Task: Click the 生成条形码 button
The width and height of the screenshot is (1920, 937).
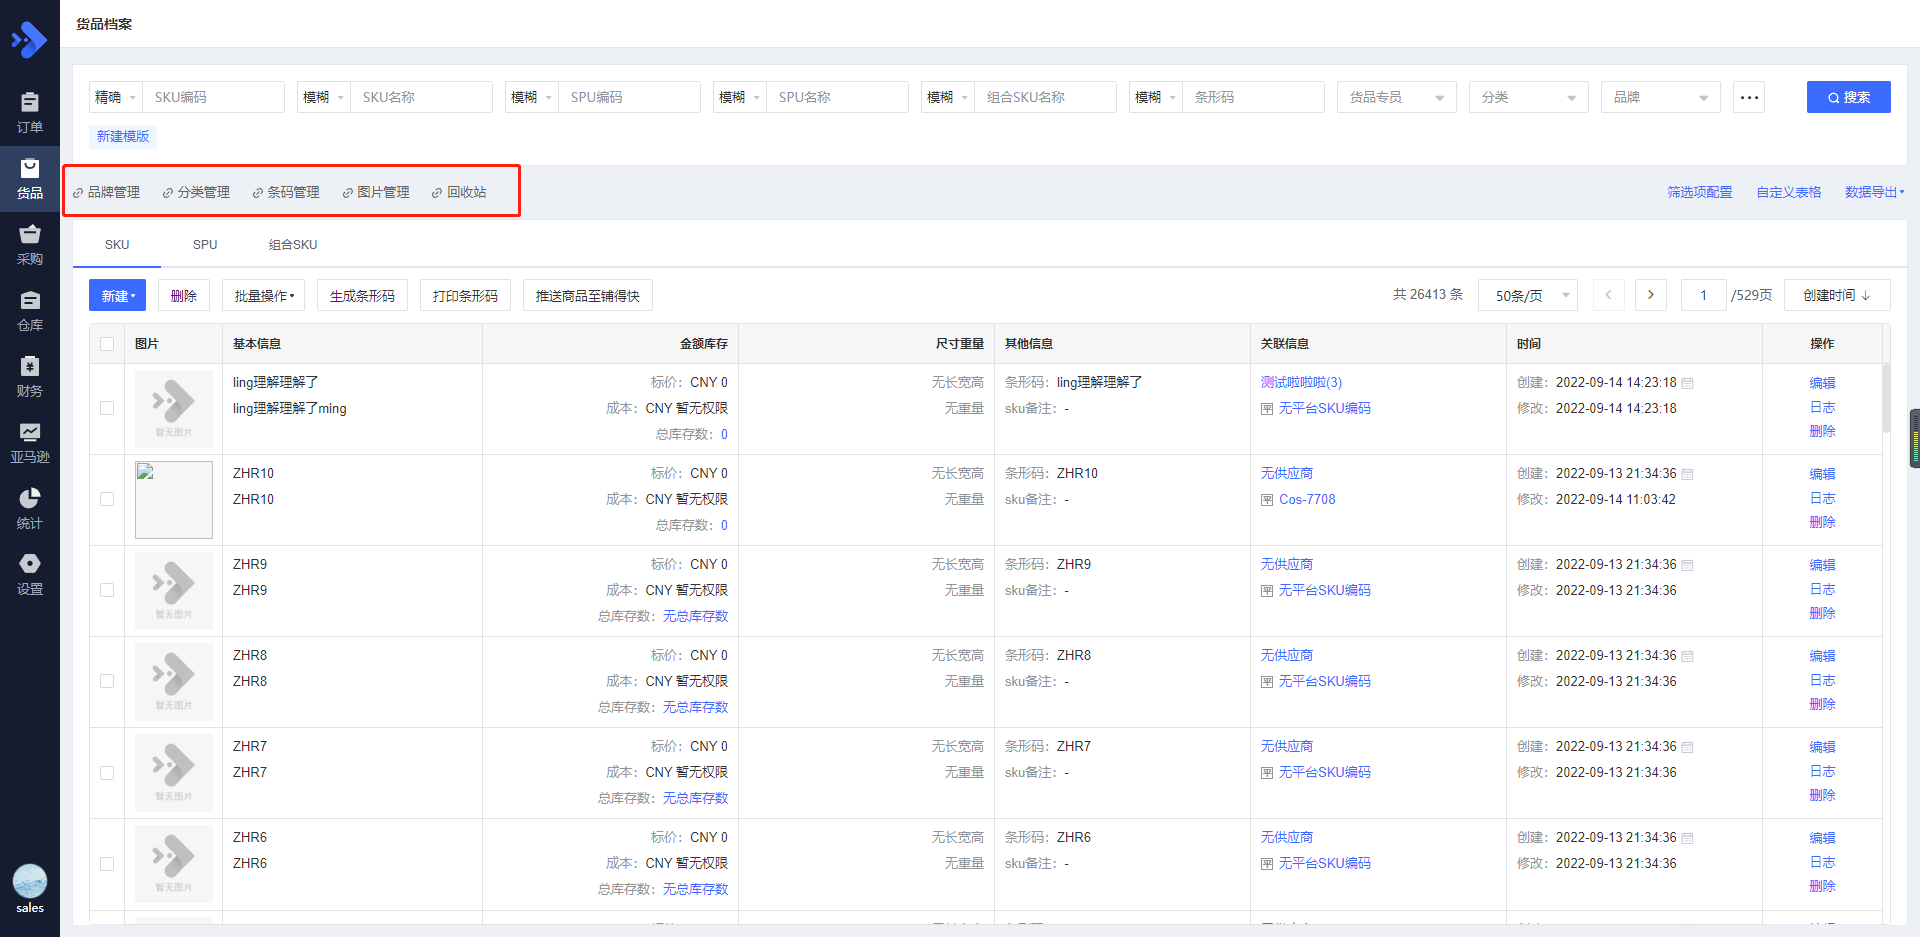Action: click(362, 295)
